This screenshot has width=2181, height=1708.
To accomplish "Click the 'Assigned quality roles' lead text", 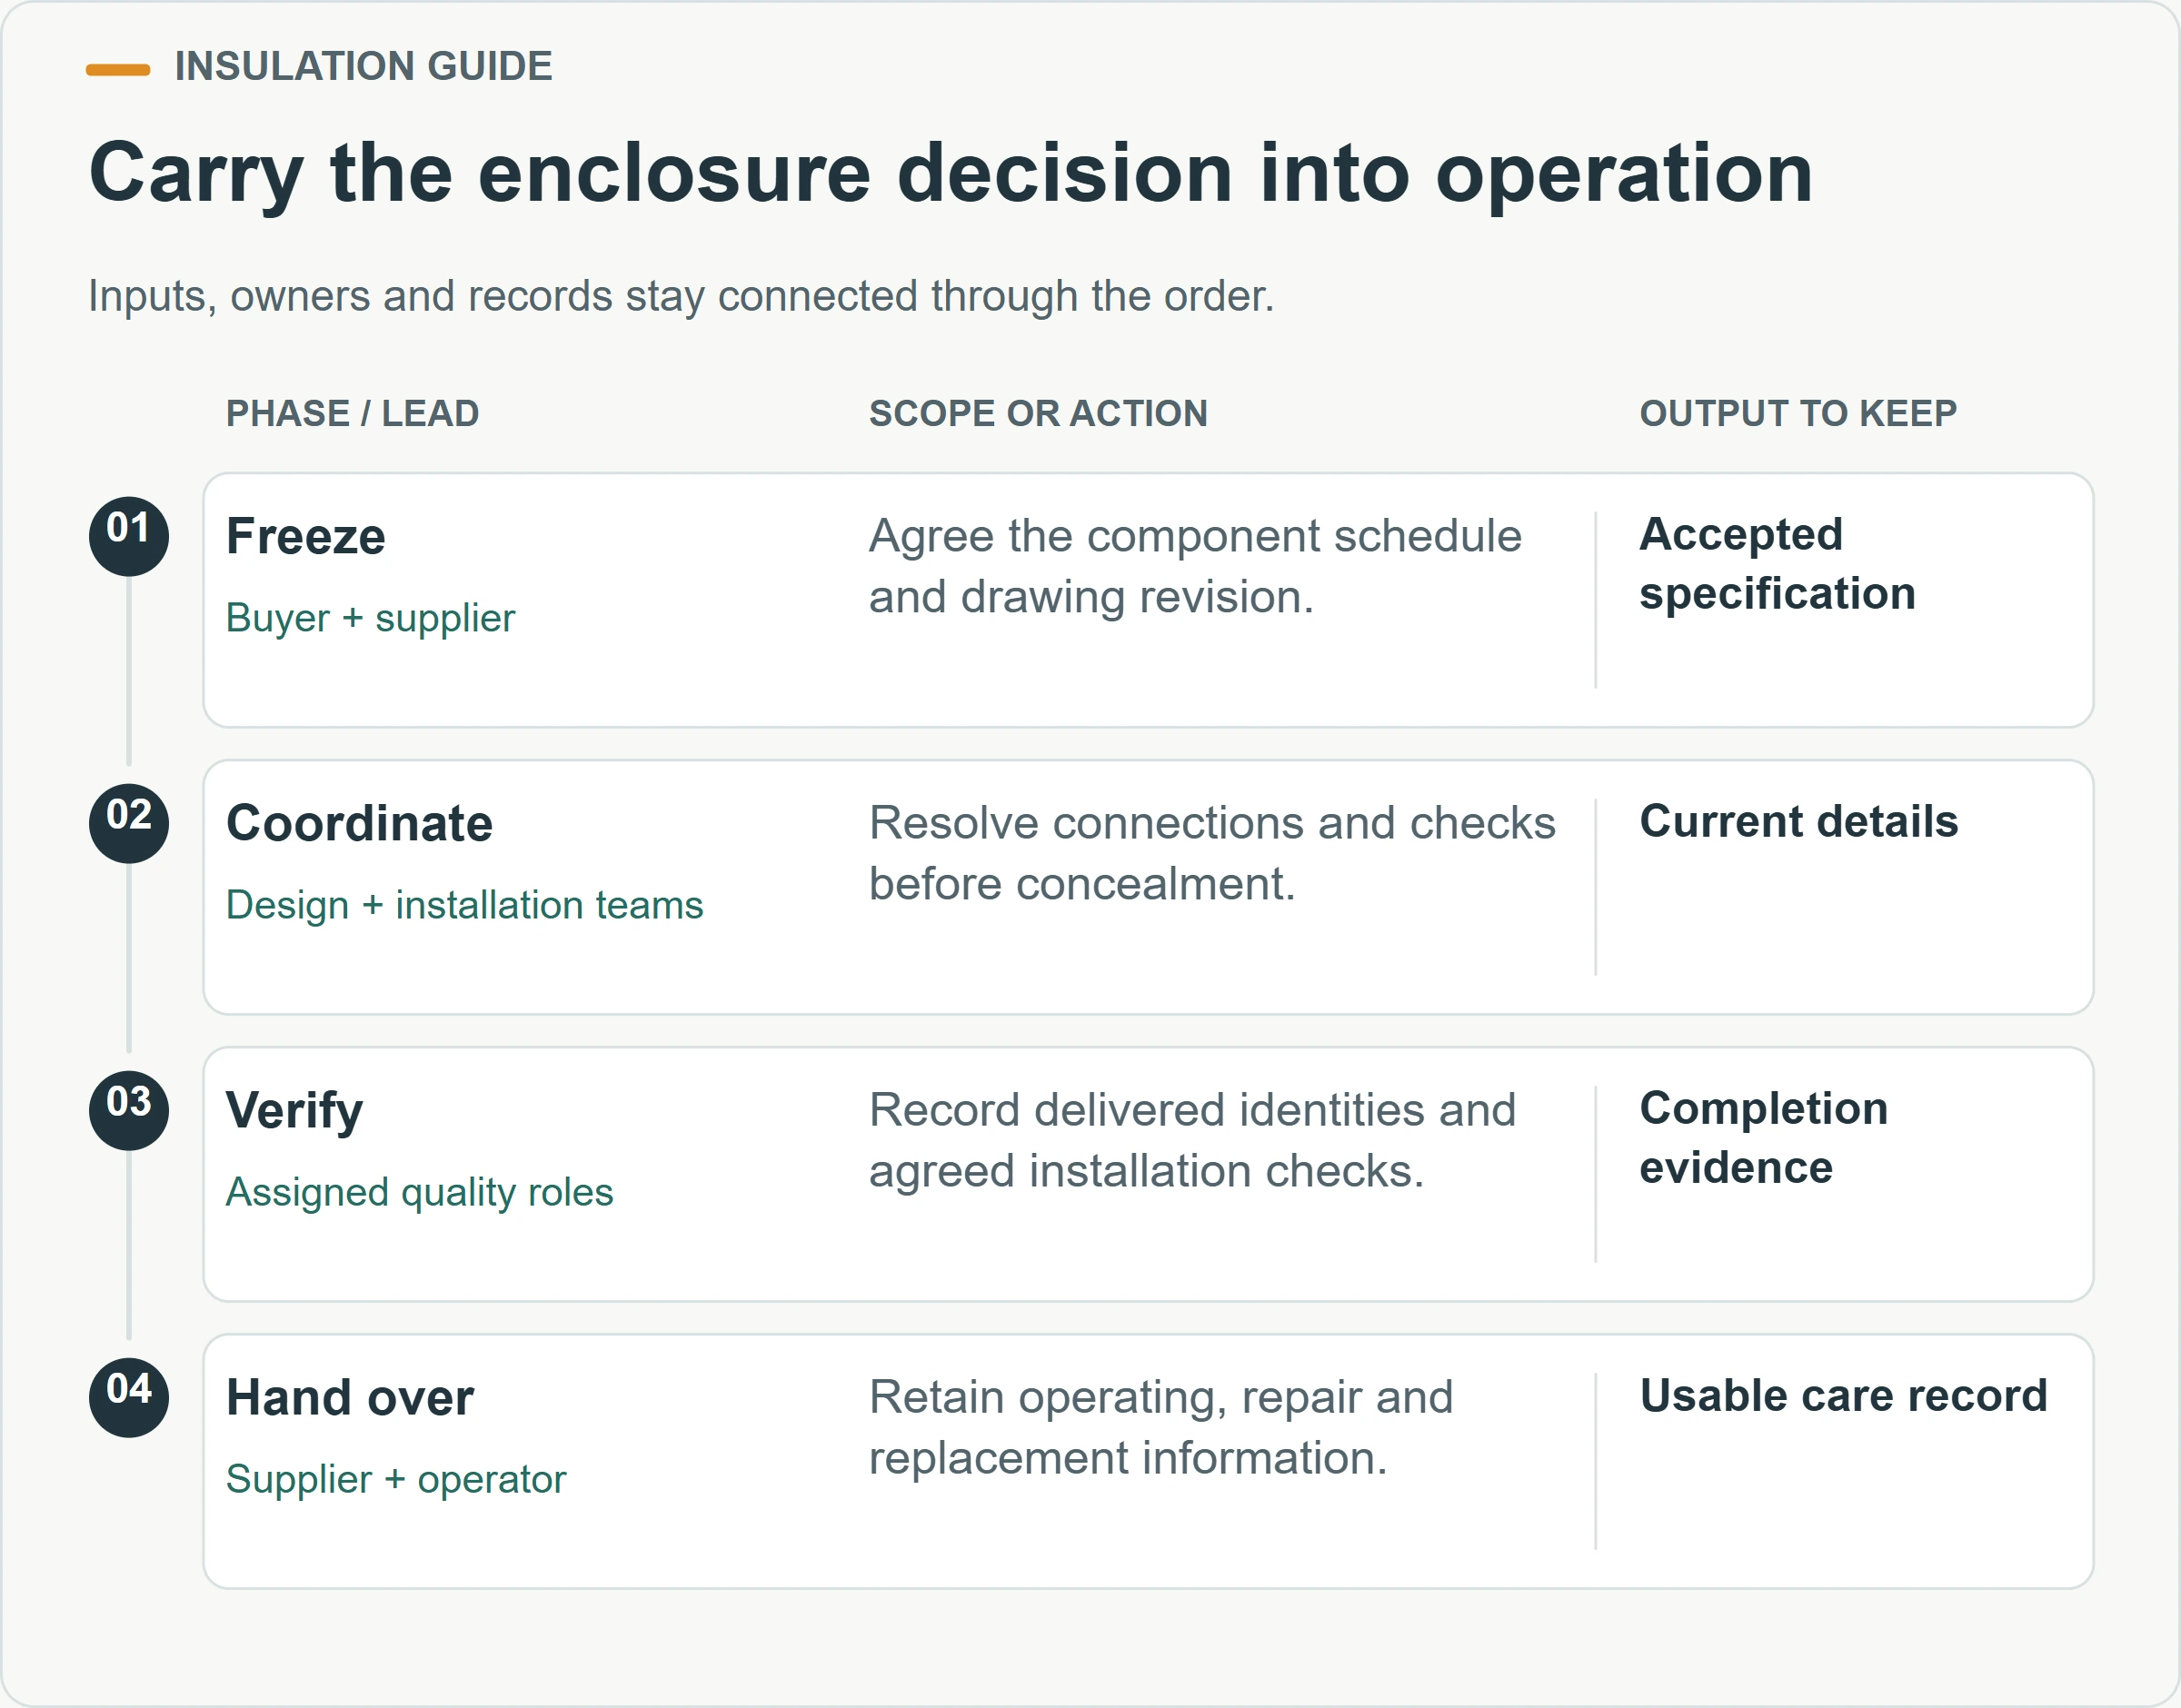I will click(419, 1192).
